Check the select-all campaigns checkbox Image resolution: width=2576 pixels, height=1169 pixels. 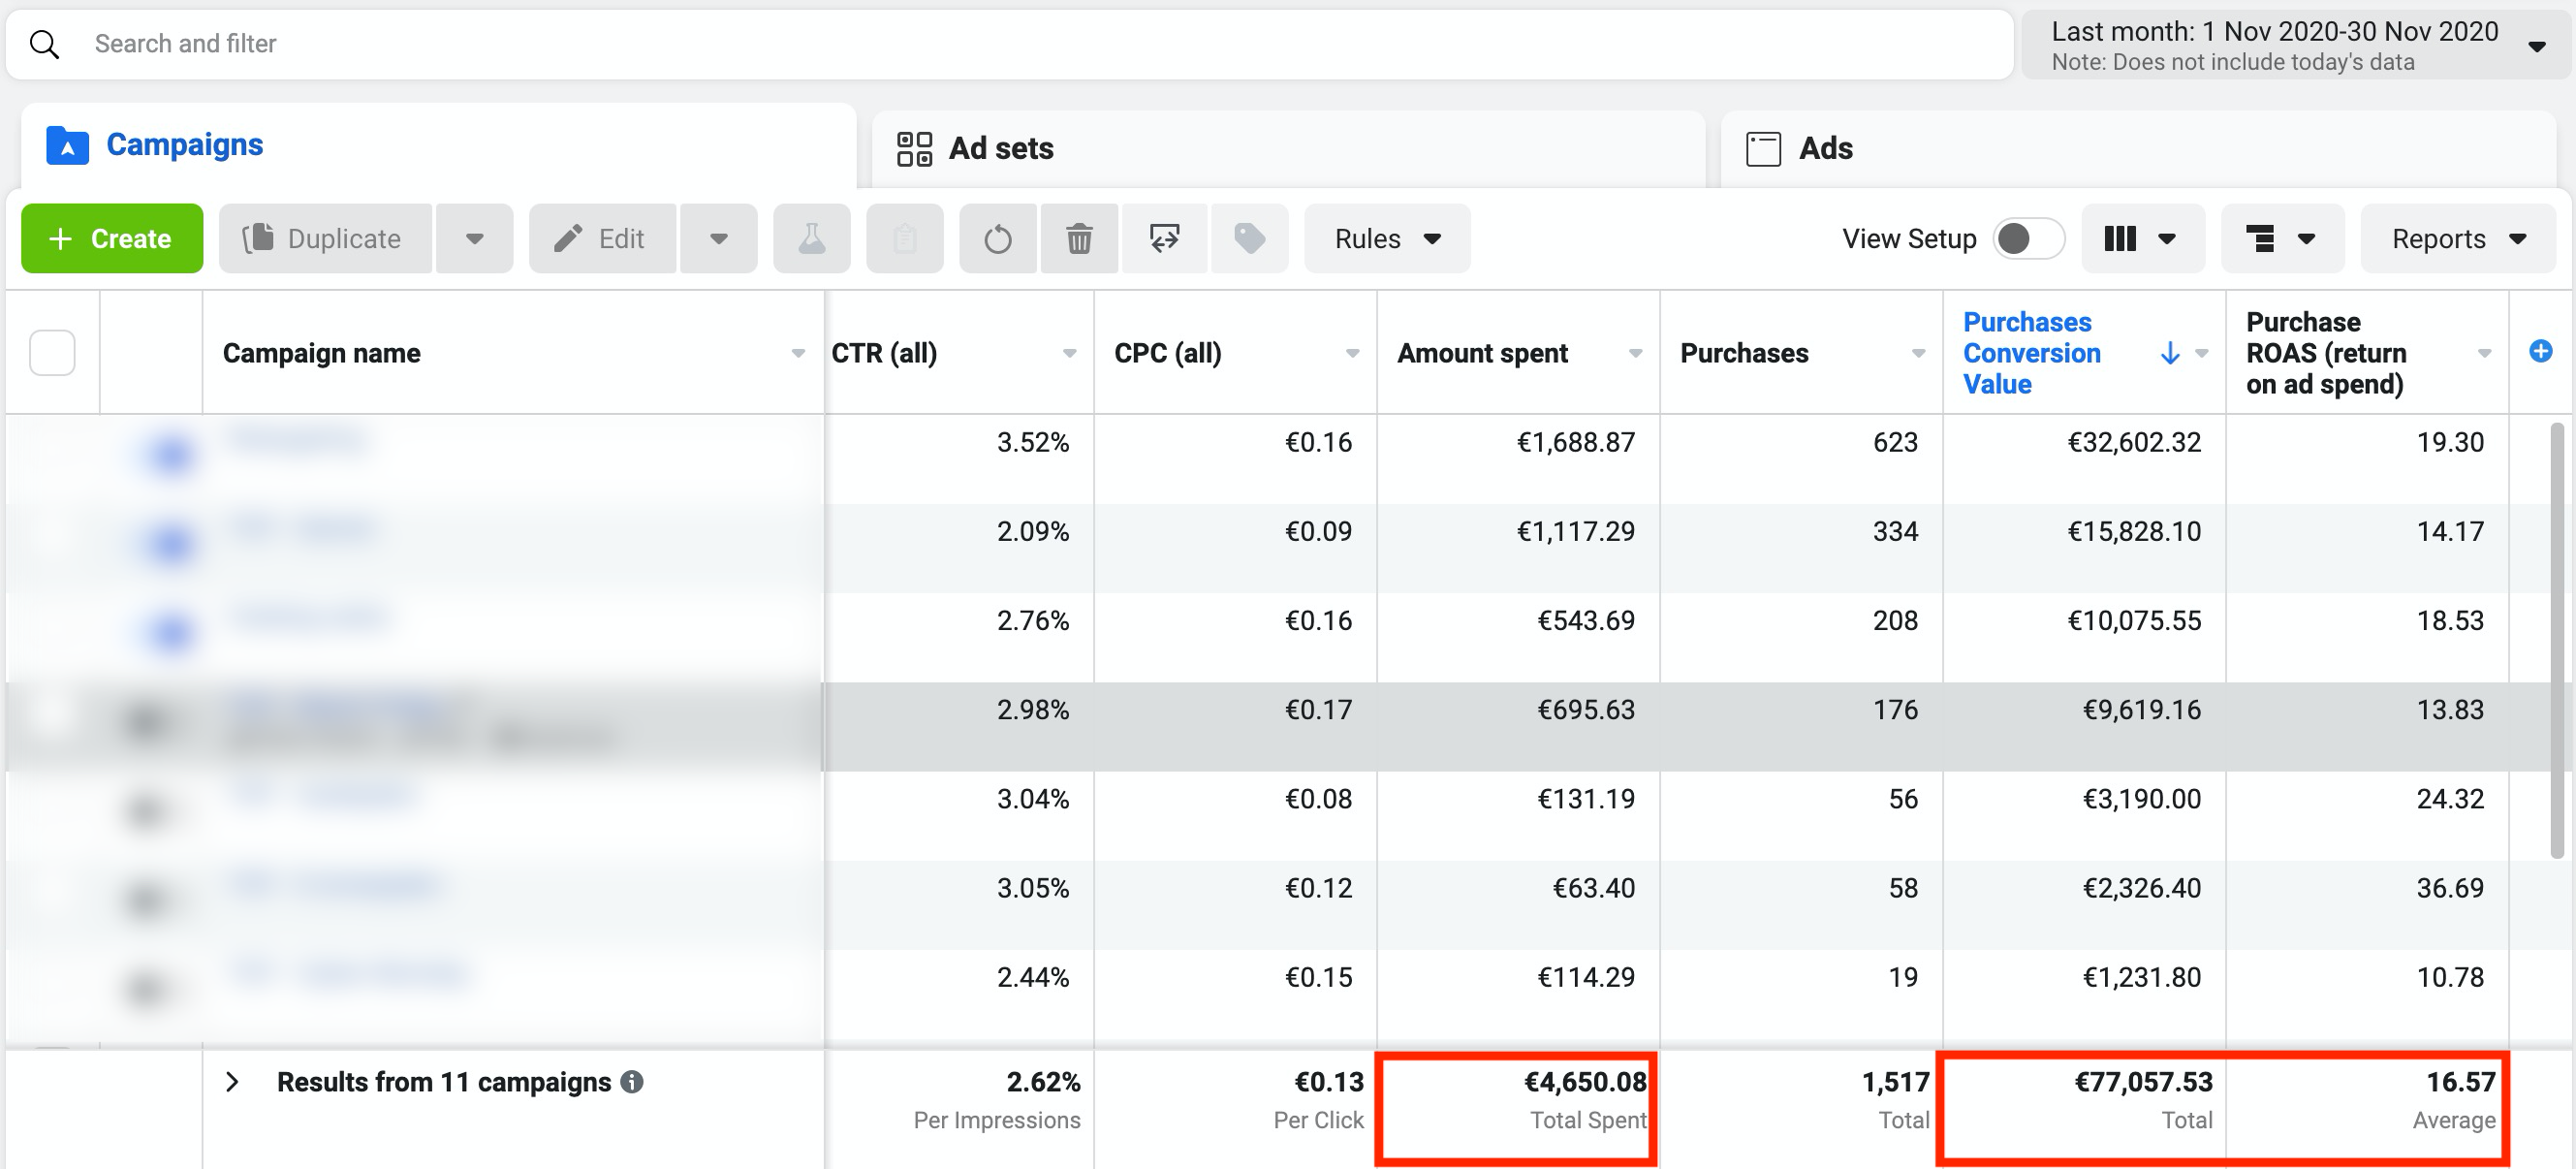(x=52, y=352)
